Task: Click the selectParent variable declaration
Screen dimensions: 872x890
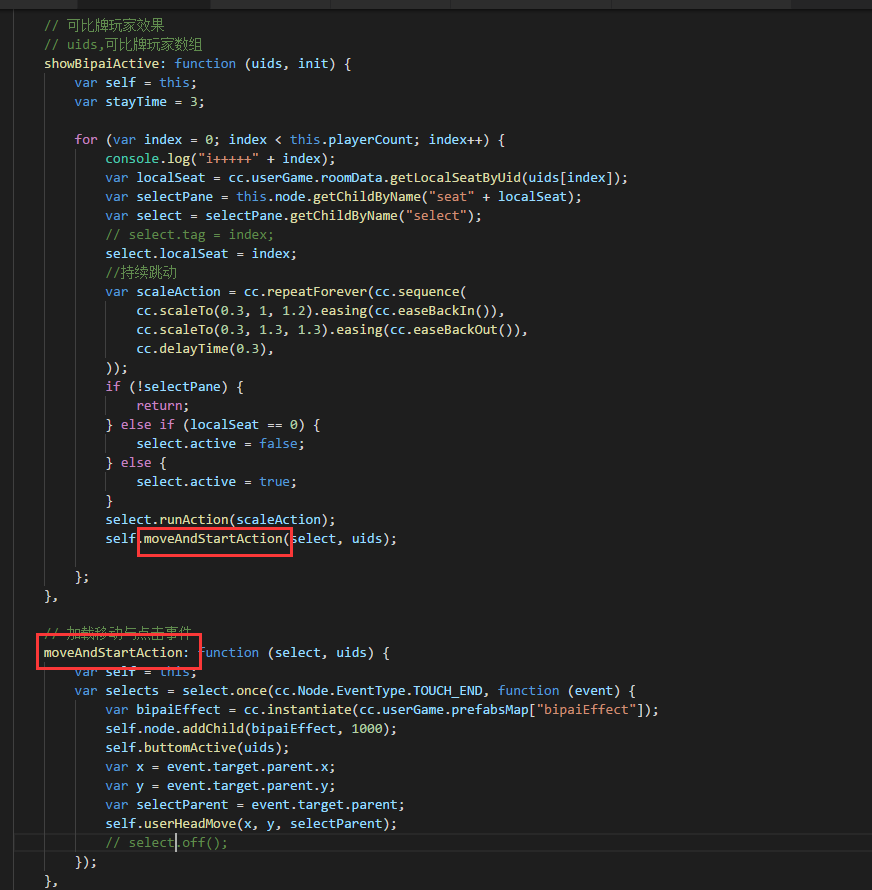Action: click(x=182, y=805)
